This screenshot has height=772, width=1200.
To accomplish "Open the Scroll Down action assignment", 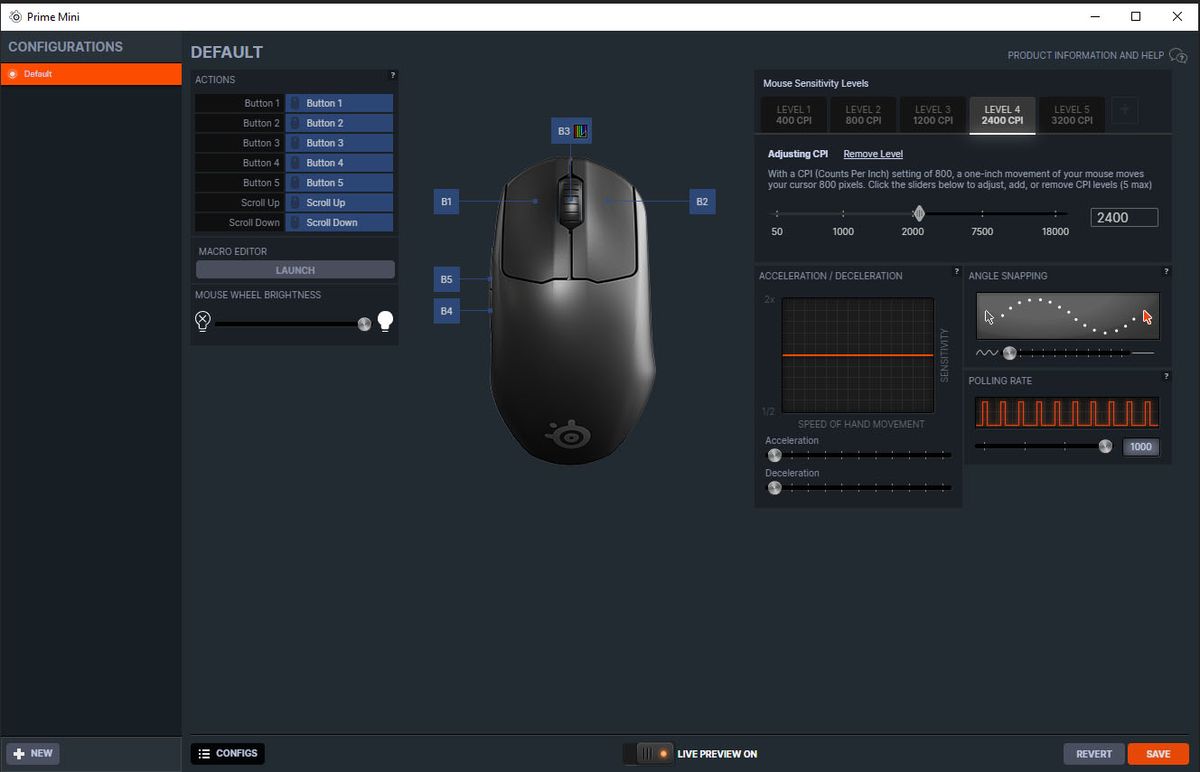I will (339, 222).
